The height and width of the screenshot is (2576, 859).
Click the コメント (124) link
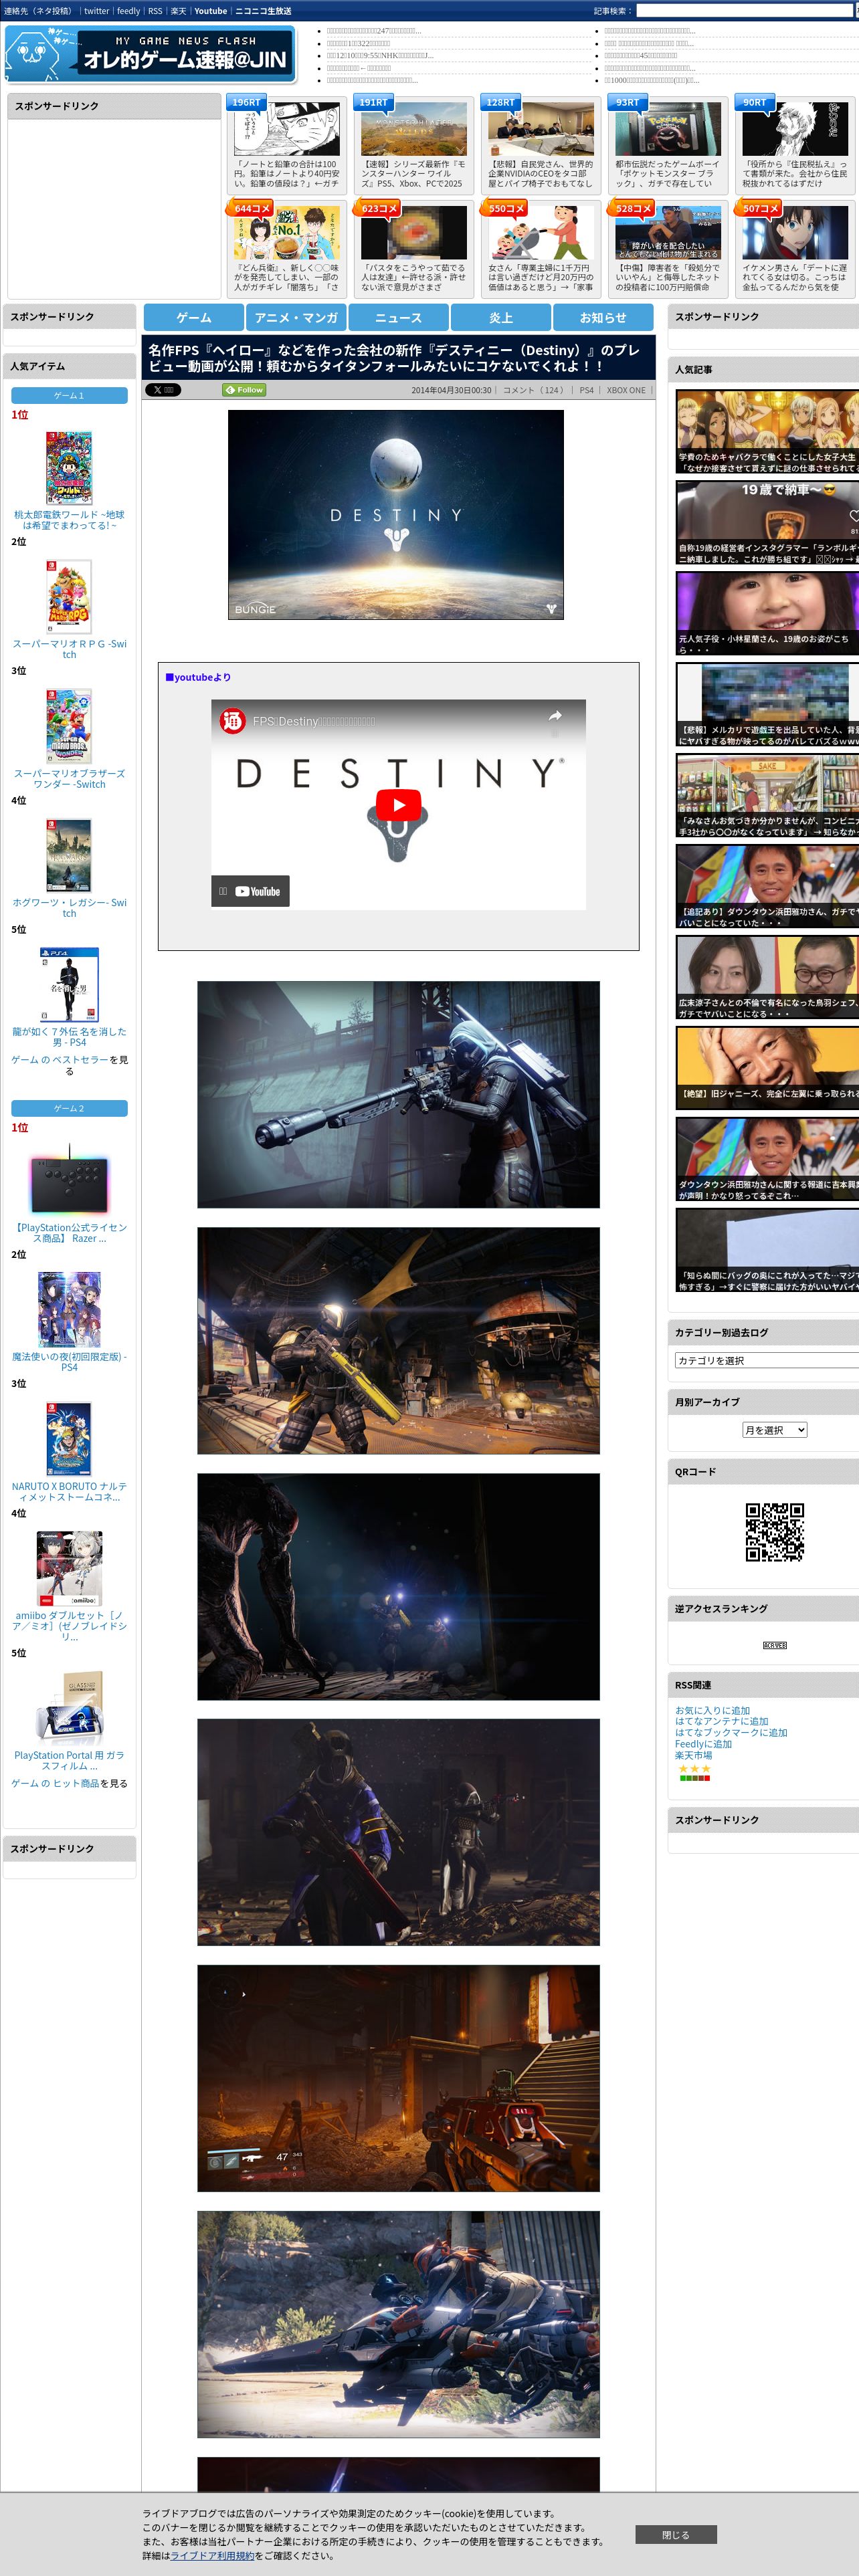533,390
